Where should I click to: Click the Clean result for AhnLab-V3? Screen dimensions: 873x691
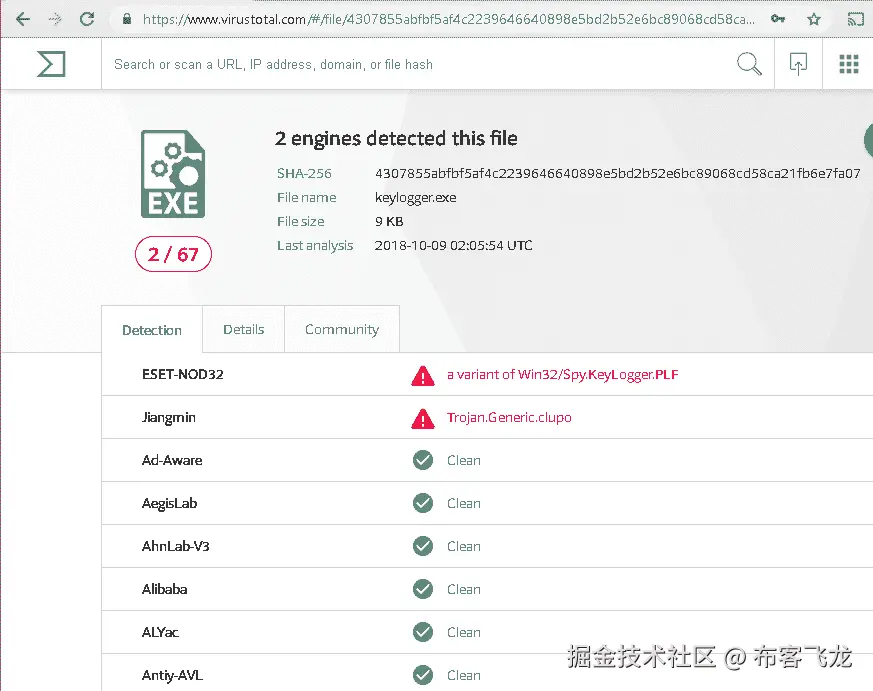point(464,546)
